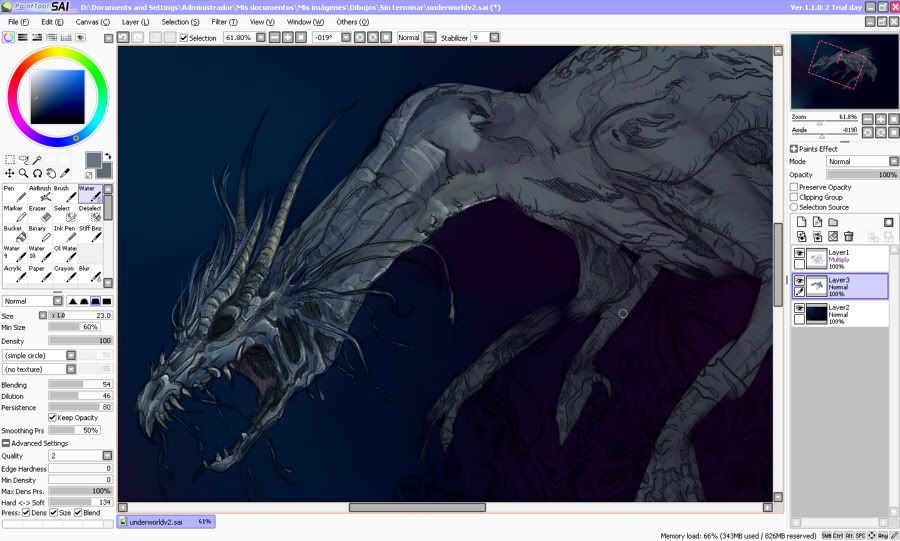Select the Brush tool
The height and width of the screenshot is (541, 900).
tap(65, 194)
